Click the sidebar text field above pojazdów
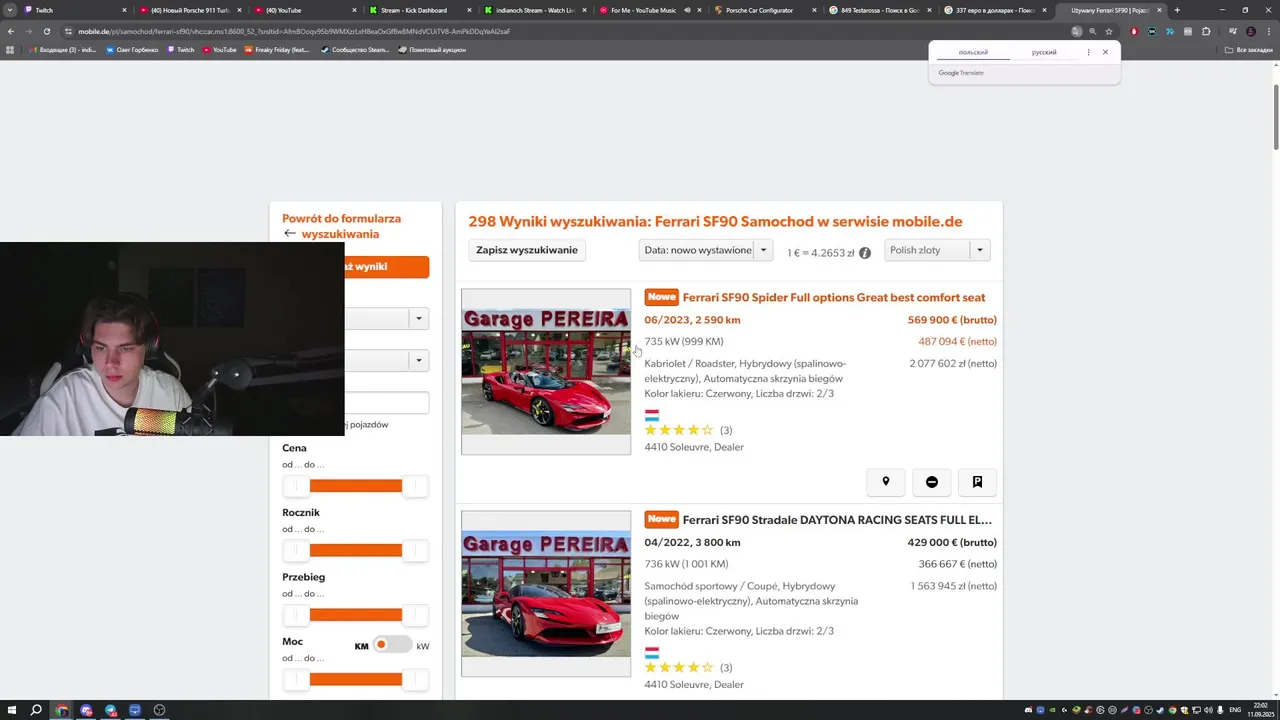This screenshot has width=1280, height=720. pyautogui.click(x=387, y=402)
